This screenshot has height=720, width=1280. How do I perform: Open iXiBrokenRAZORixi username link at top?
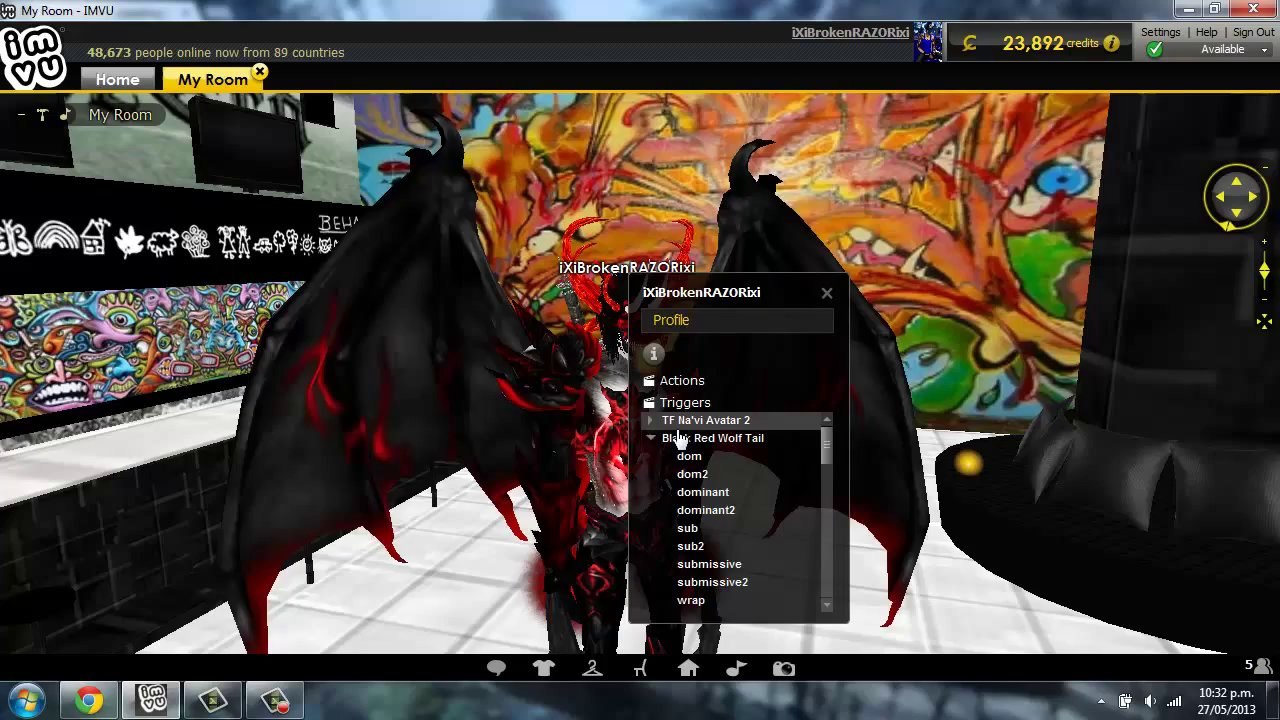850,32
